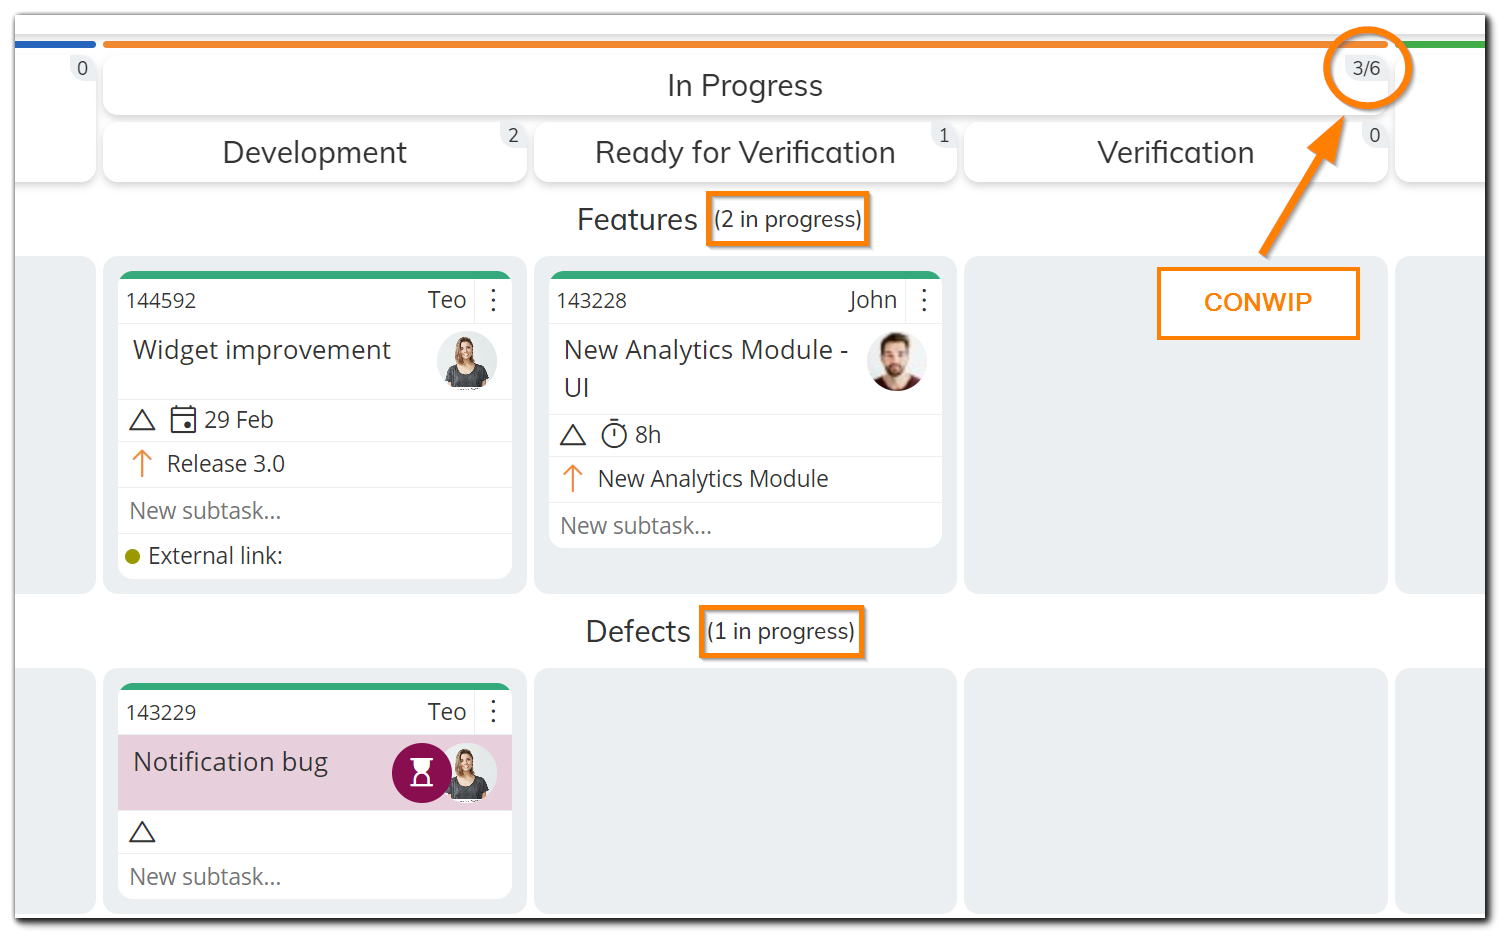Click priority triangle on New Analytics Module card

573,435
